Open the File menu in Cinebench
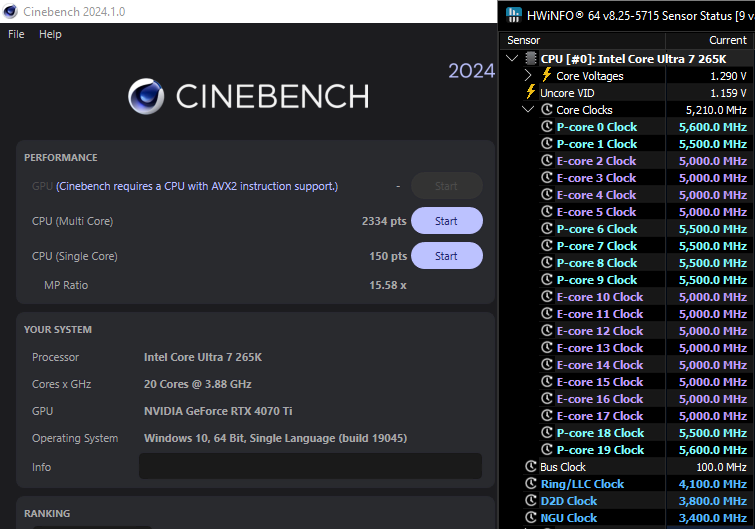The width and height of the screenshot is (755, 529). (x=16, y=34)
